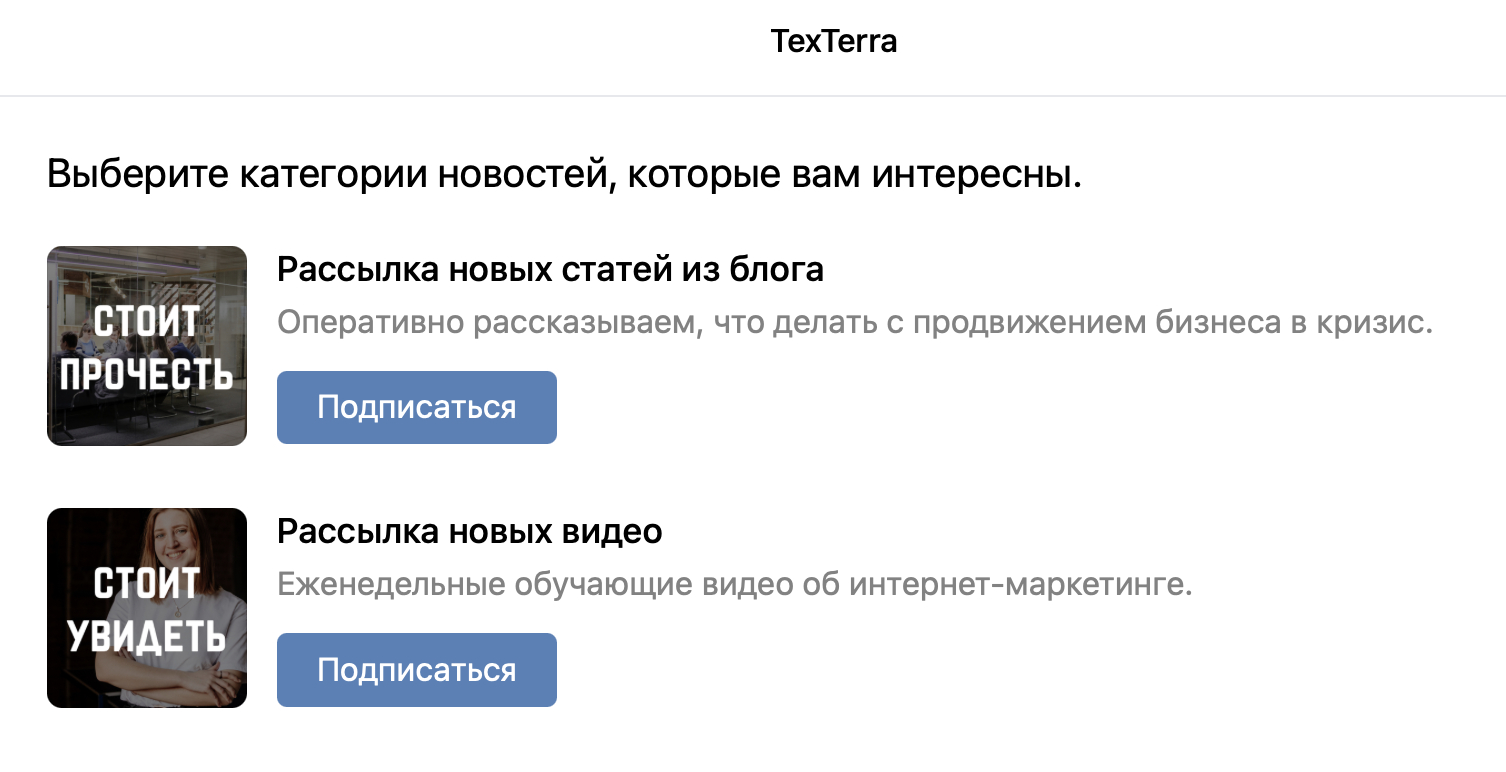This screenshot has height=772, width=1506.
Task: Click the "Рассылка новых видео" title
Action: pos(469,531)
